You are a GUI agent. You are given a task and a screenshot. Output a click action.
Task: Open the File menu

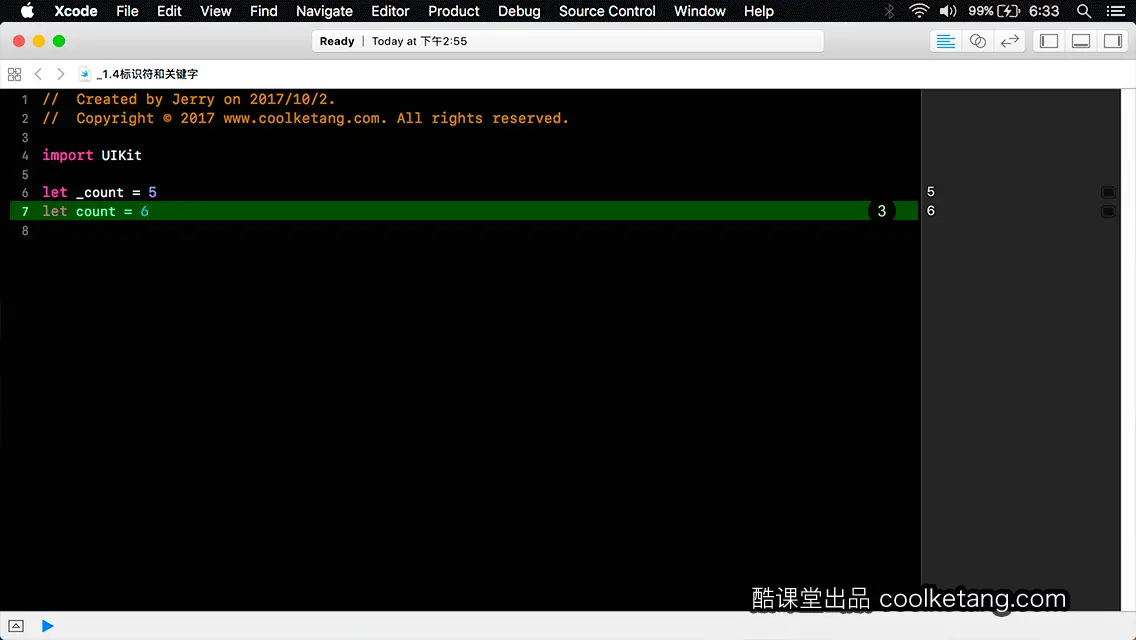point(128,11)
